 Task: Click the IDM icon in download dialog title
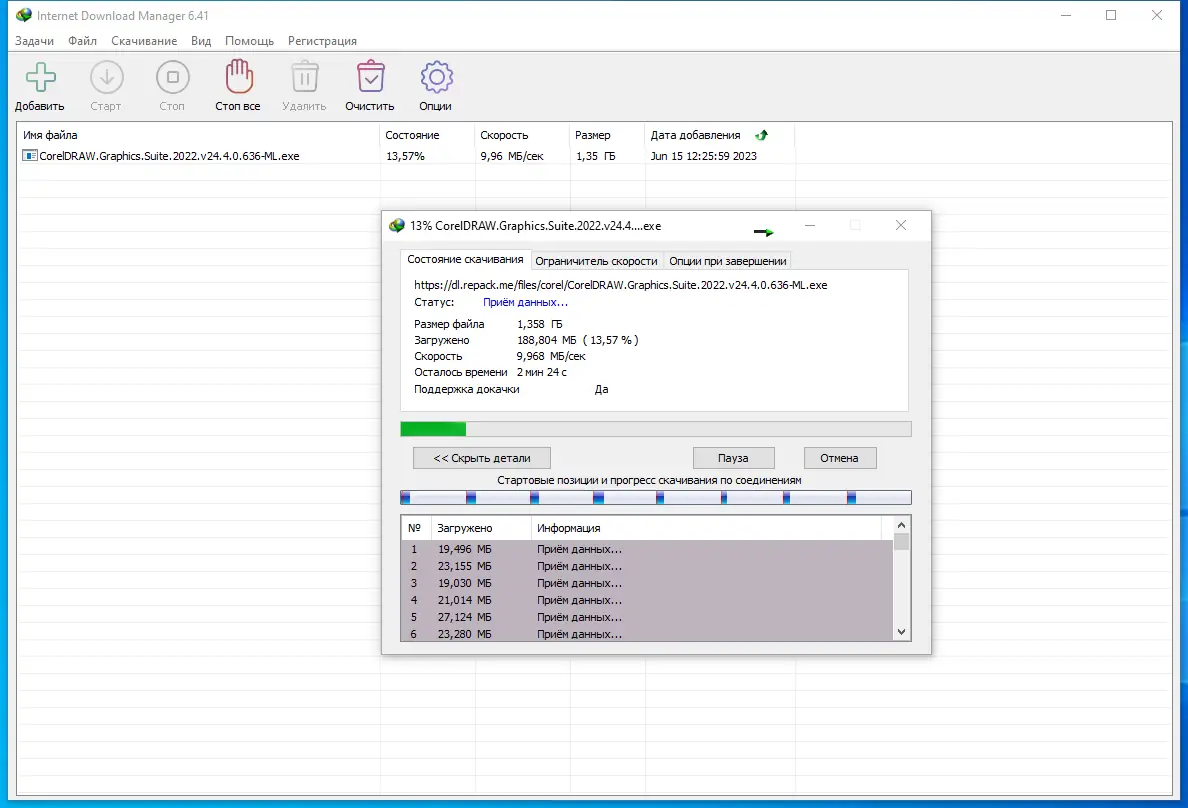pyautogui.click(x=396, y=226)
